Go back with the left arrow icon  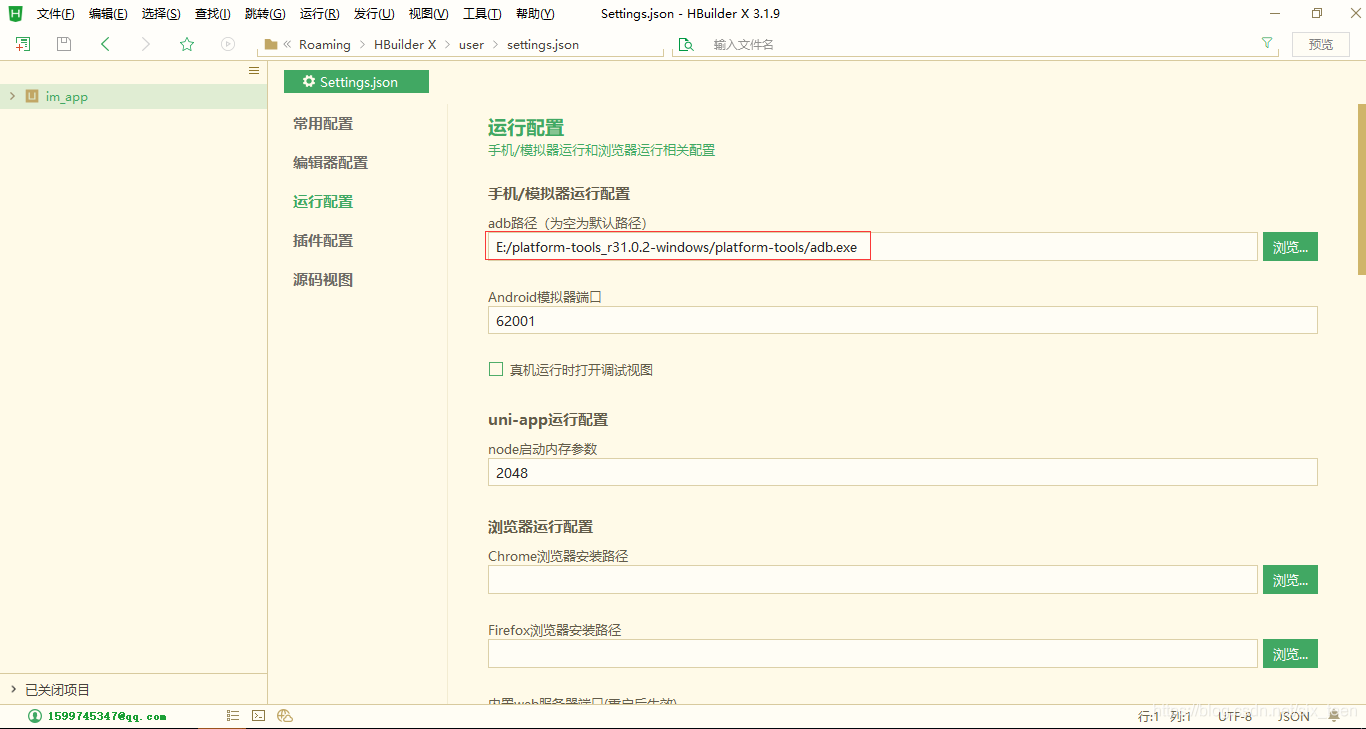(x=105, y=44)
